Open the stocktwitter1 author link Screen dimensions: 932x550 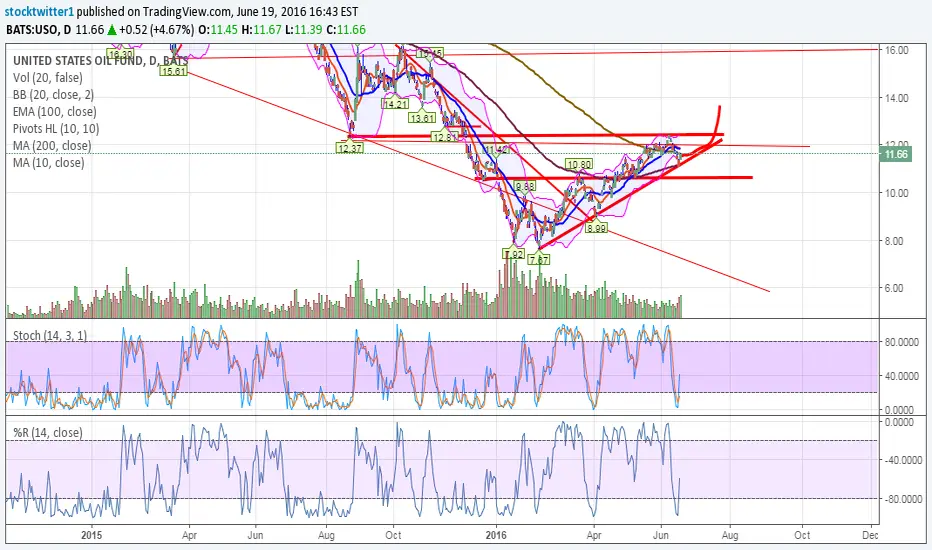(x=40, y=11)
